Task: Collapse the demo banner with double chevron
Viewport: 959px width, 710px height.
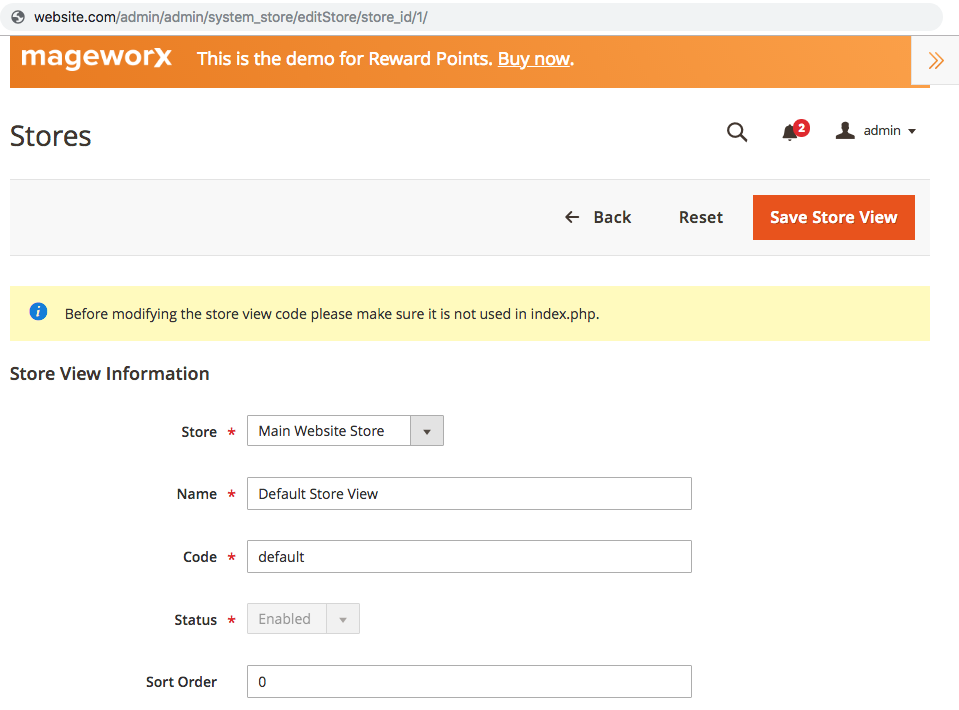Action: [x=935, y=61]
